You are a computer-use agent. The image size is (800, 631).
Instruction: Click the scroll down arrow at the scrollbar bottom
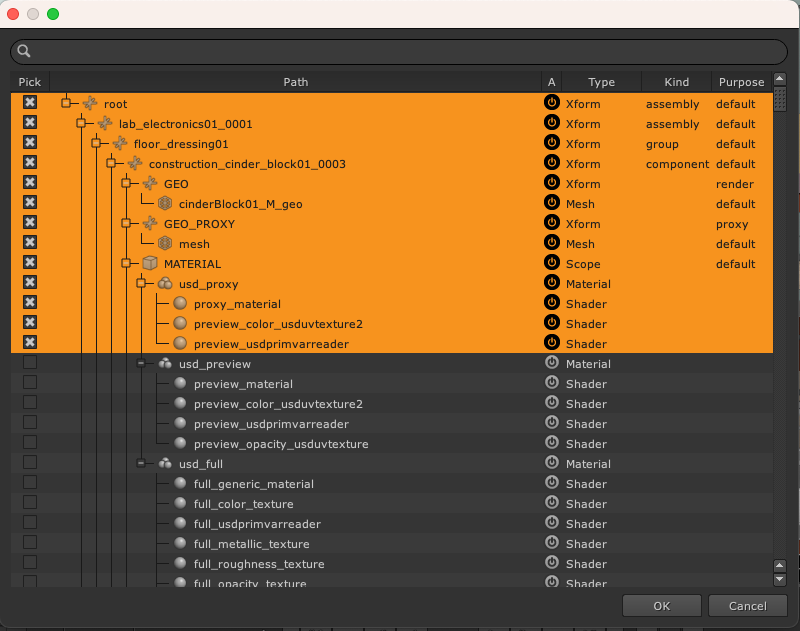(x=780, y=579)
